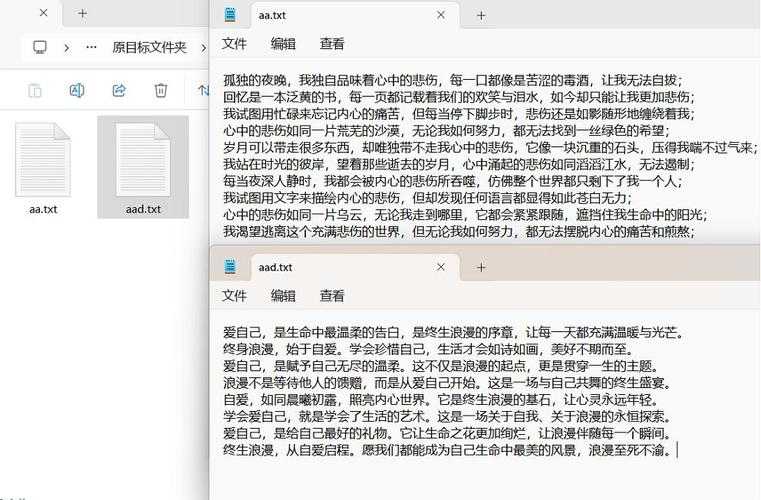Select the aa.txt file thumbnail
Screen dimensions: 761x500
click(x=43, y=160)
